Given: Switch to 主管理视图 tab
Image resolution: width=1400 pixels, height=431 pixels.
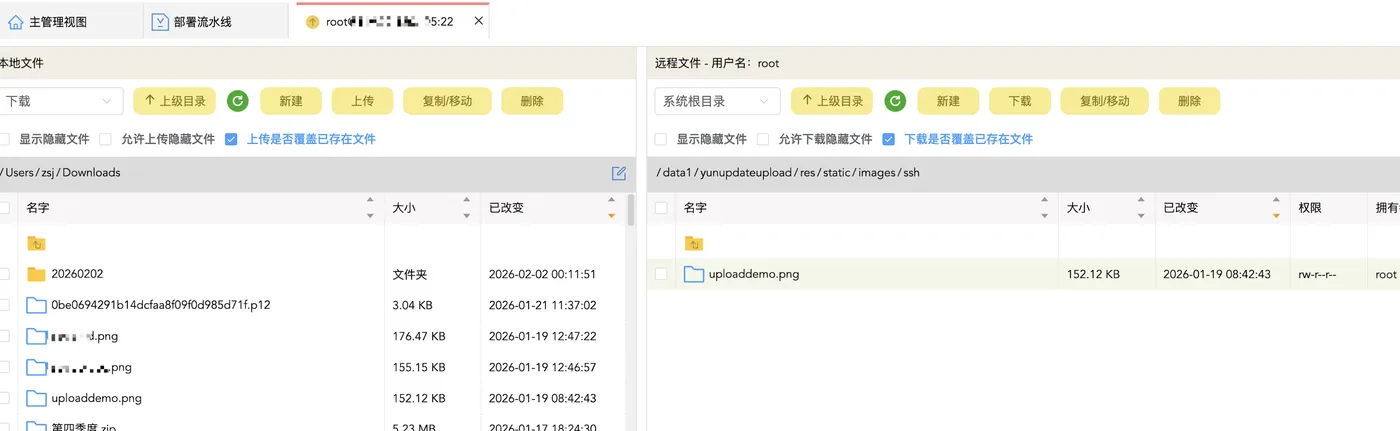Looking at the screenshot, I should pos(71,21).
